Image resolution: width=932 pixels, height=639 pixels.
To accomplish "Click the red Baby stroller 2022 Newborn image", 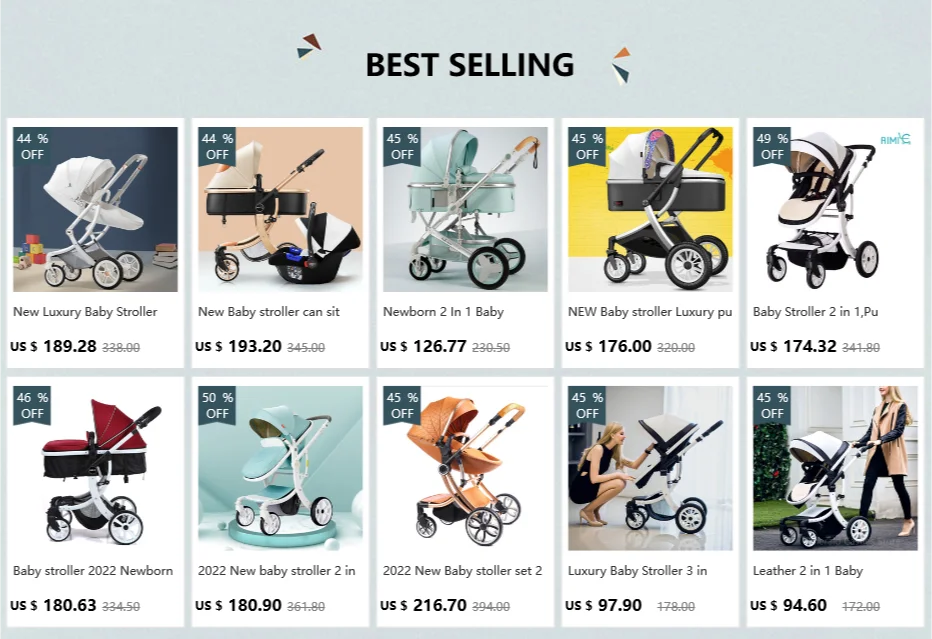I will tap(95, 468).
